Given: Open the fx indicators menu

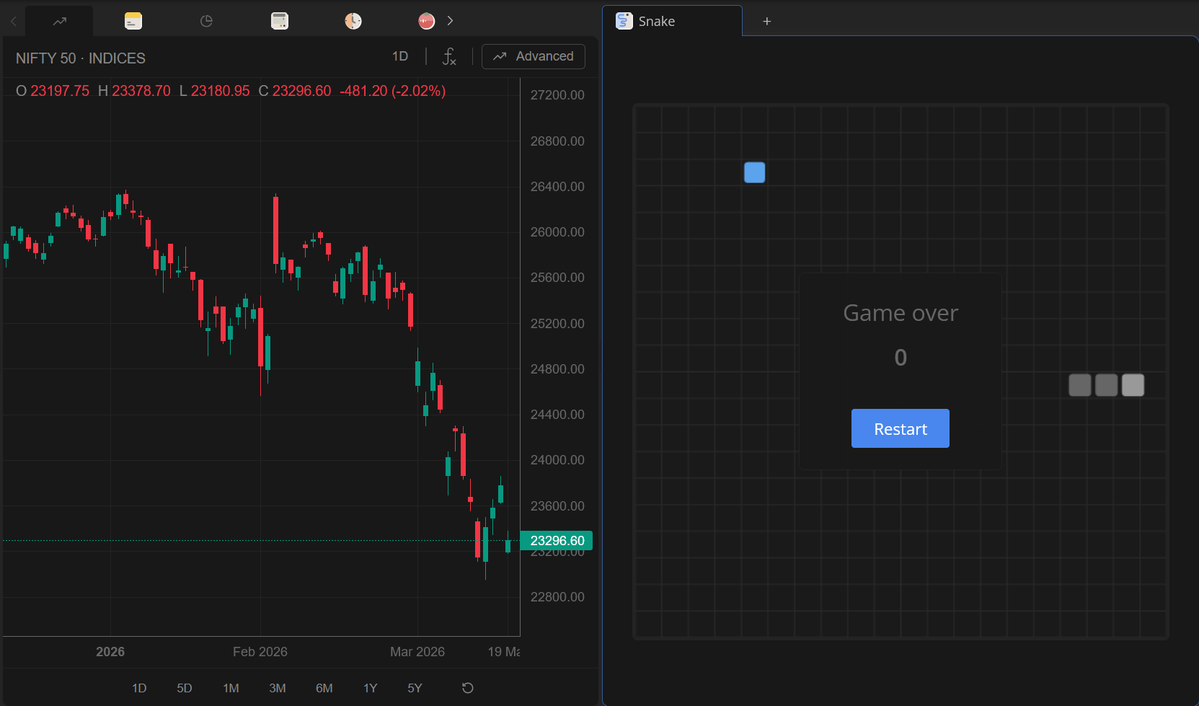Looking at the screenshot, I should click(449, 57).
